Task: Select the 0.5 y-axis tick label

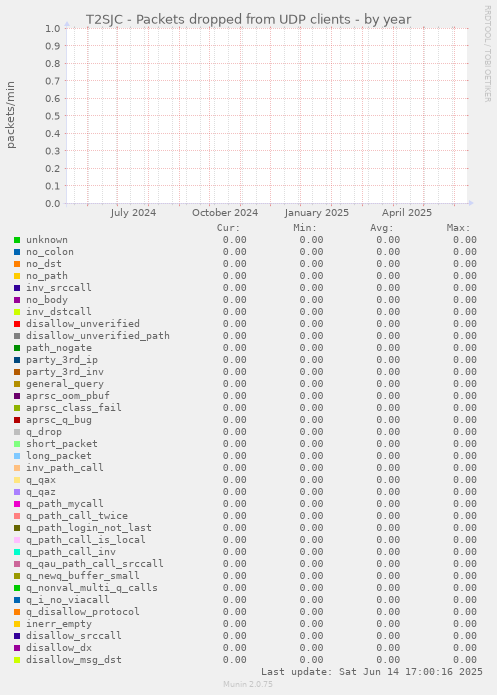Action: coord(52,116)
